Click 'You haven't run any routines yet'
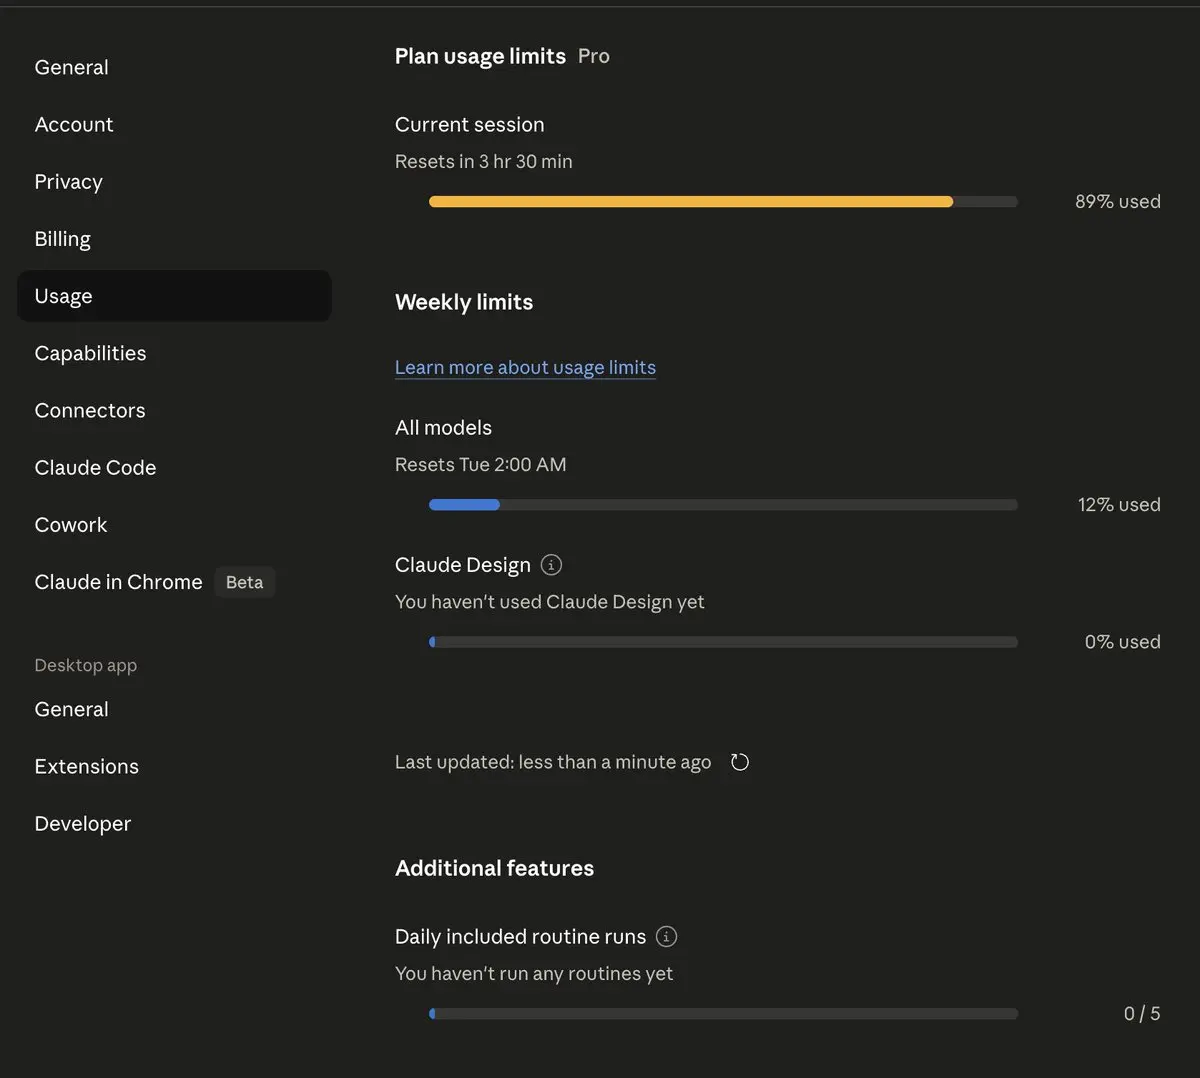1200x1078 pixels. 534,973
